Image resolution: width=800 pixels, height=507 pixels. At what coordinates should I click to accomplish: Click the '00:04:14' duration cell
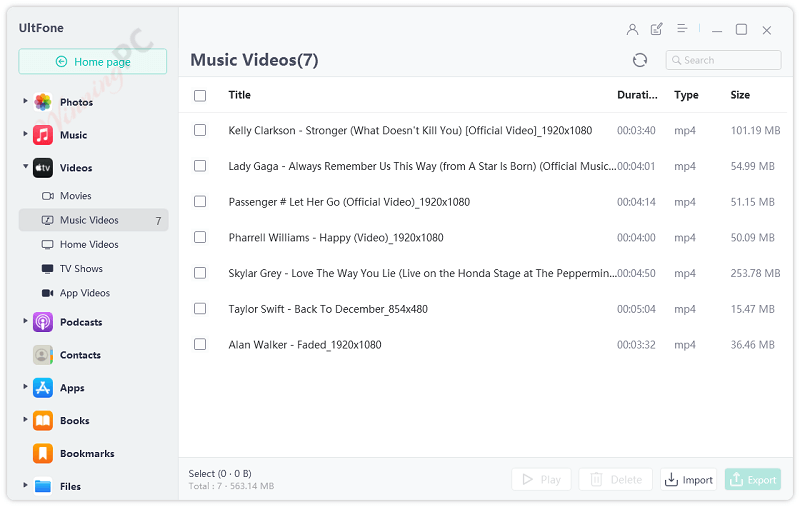coord(636,202)
